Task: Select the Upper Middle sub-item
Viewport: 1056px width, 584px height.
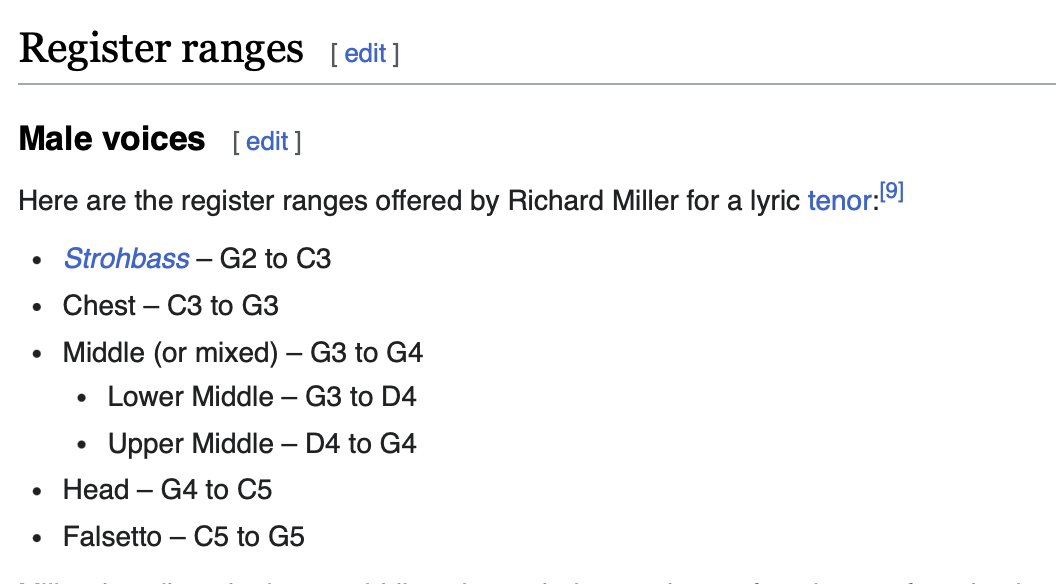Action: point(262,444)
